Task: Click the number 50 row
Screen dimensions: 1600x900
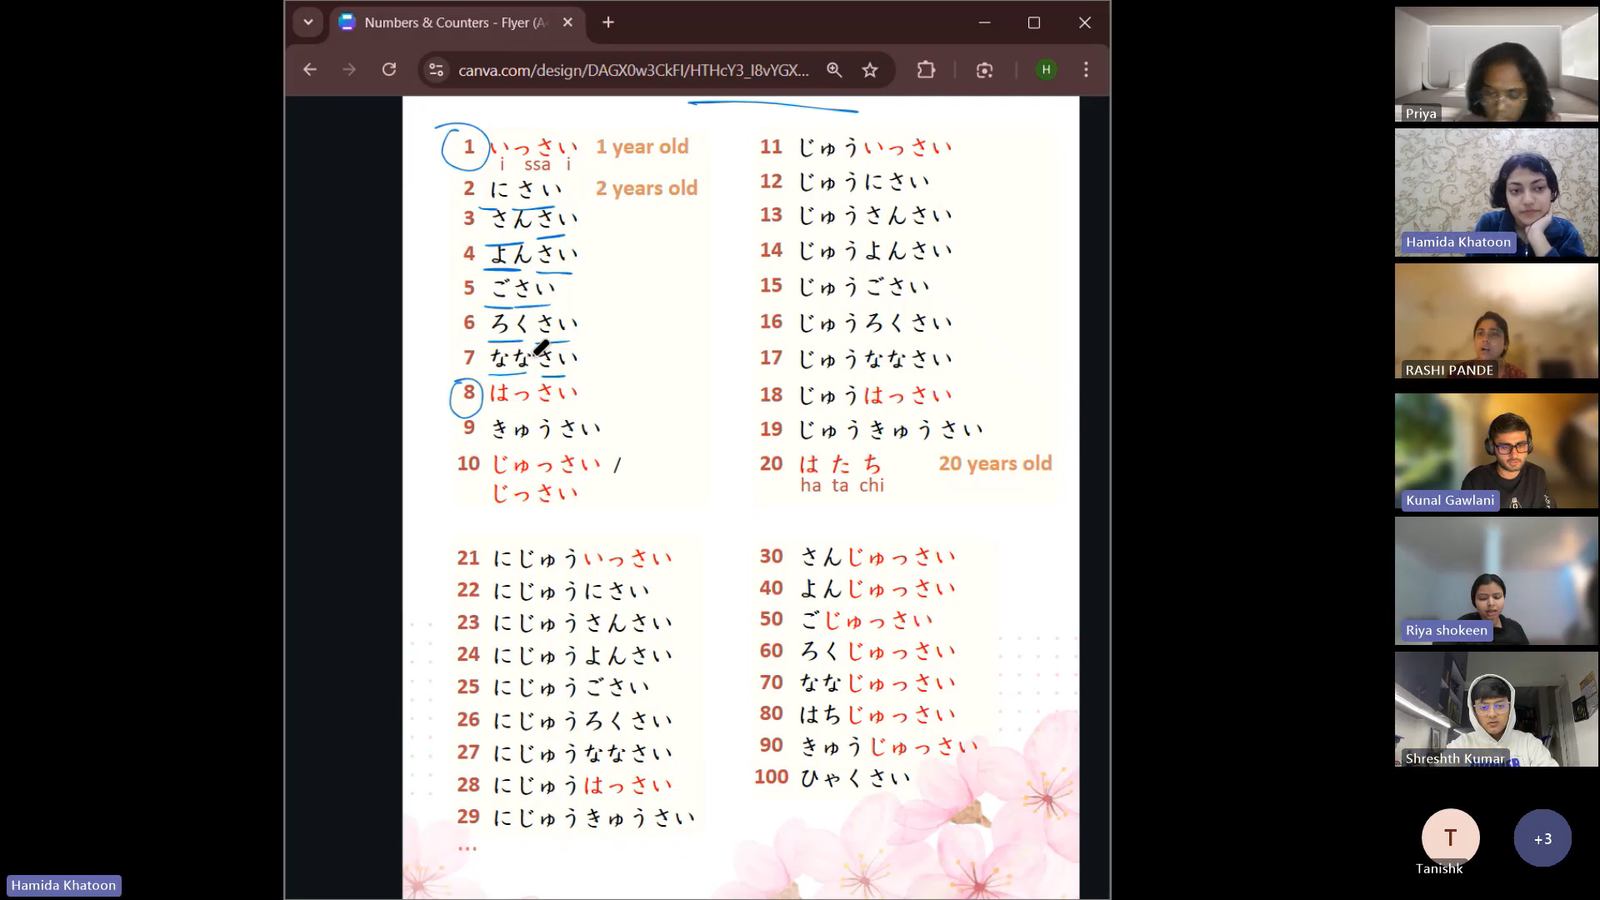Action: [x=846, y=619]
